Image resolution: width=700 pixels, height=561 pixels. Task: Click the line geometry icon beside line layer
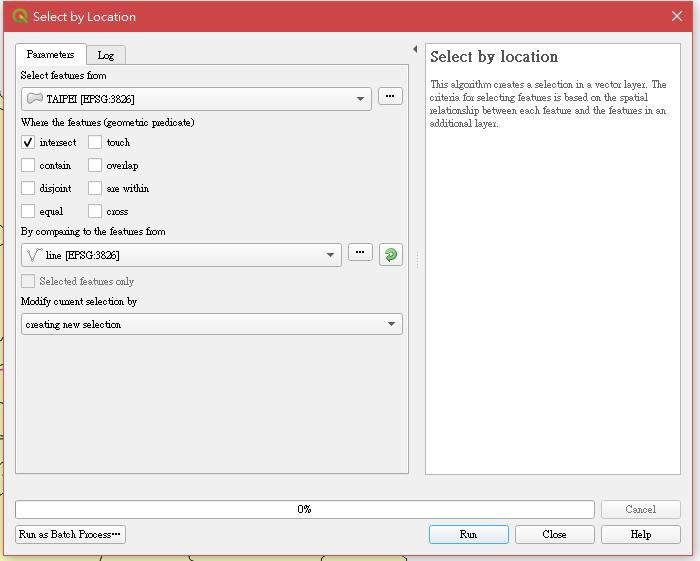(34, 255)
